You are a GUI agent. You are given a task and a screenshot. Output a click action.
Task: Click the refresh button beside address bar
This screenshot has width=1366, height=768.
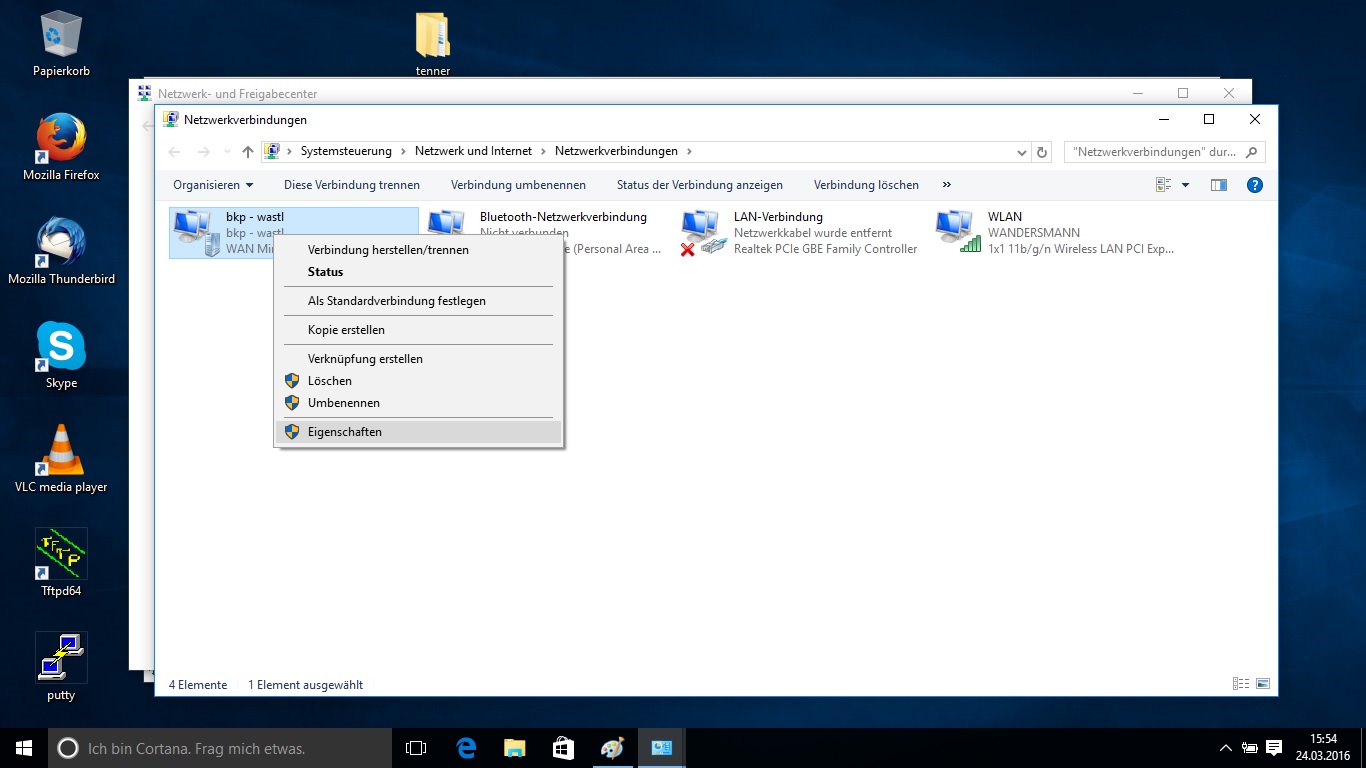tap(1042, 152)
